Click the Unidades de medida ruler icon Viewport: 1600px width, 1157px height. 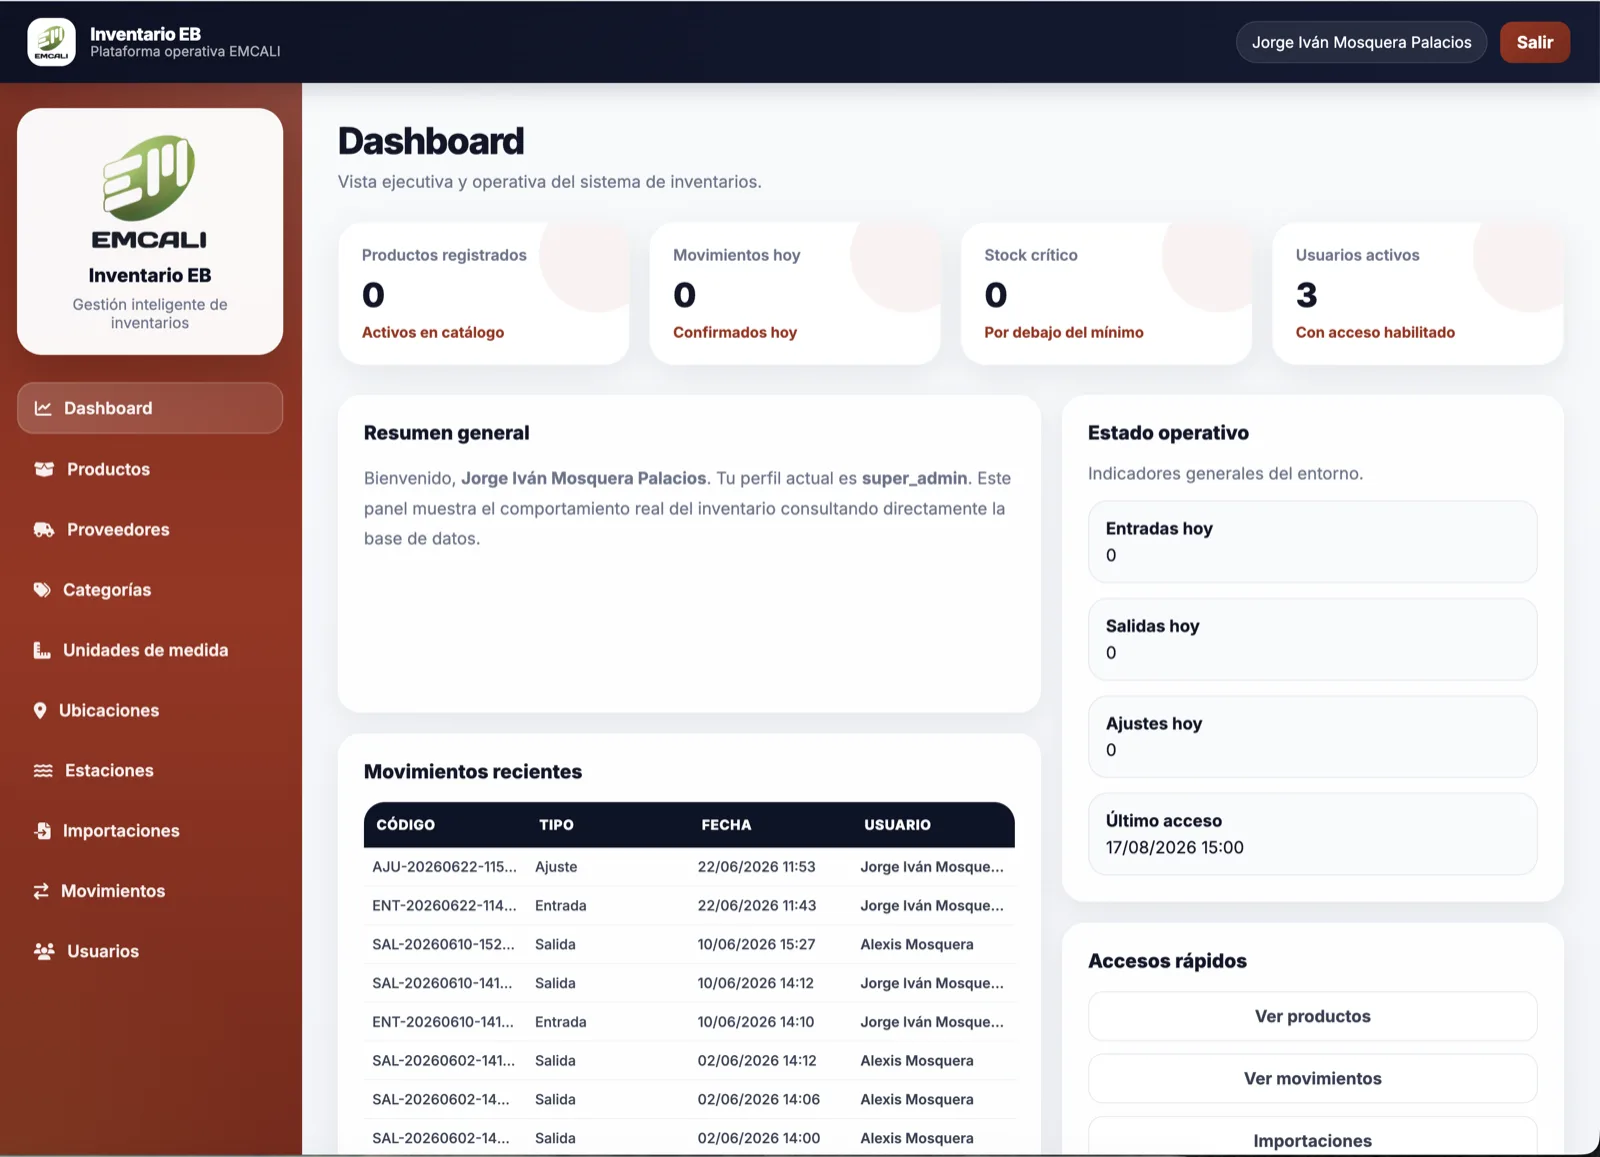(42, 650)
